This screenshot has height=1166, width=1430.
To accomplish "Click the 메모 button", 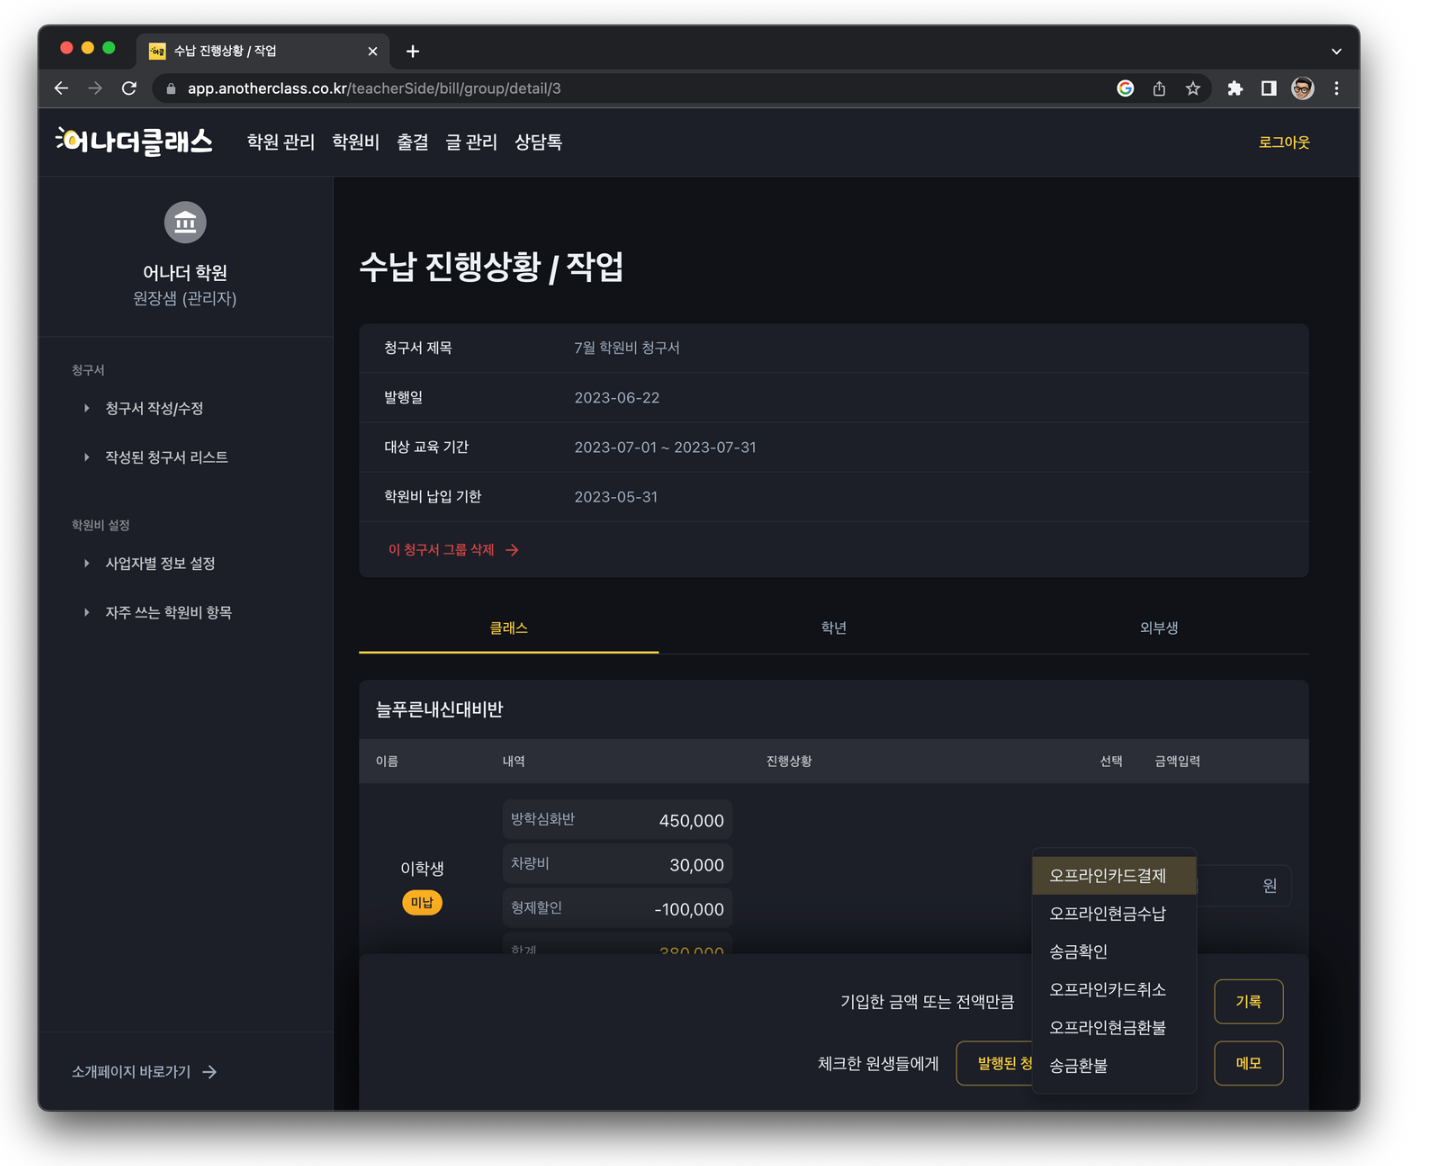I will (1248, 1063).
